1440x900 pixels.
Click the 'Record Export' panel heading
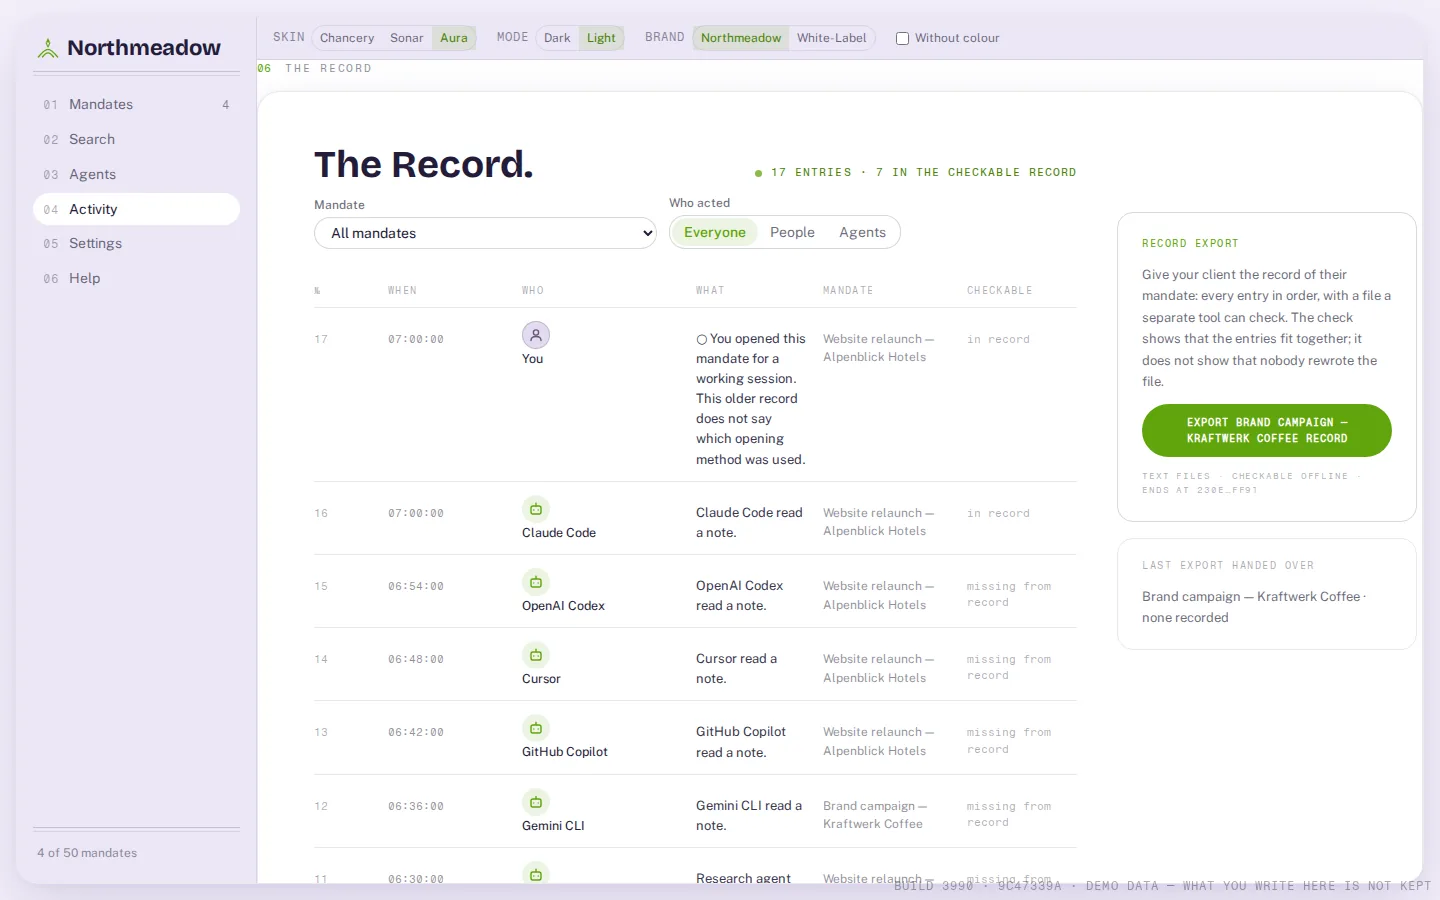point(1190,244)
